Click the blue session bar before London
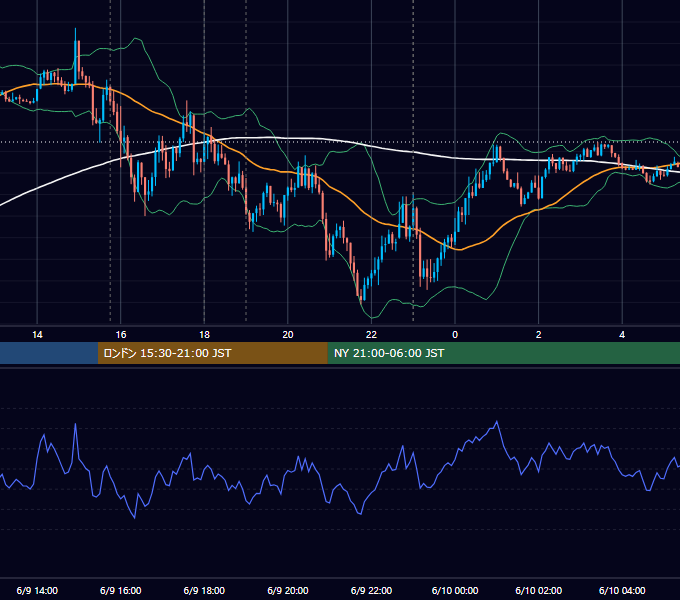Screen dimensions: 680x600 (49, 353)
